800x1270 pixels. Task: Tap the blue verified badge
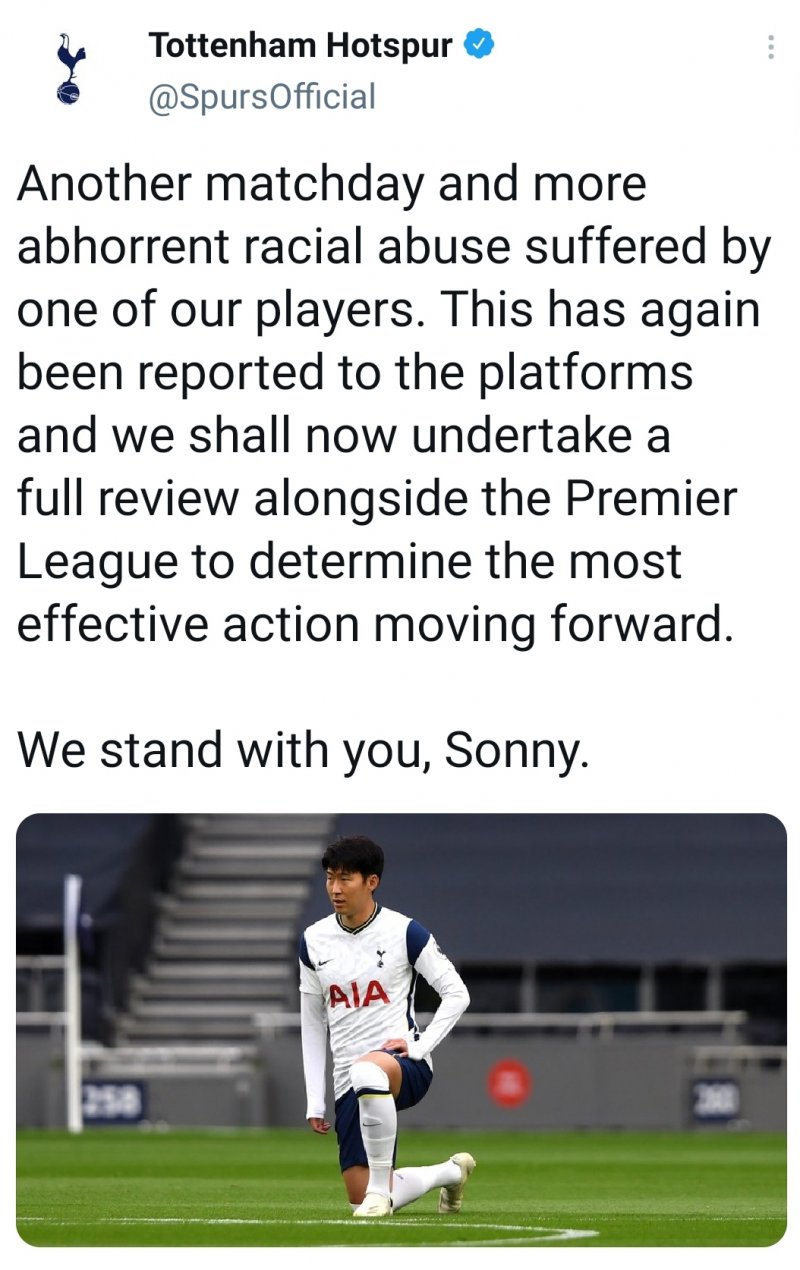pyautogui.click(x=480, y=45)
